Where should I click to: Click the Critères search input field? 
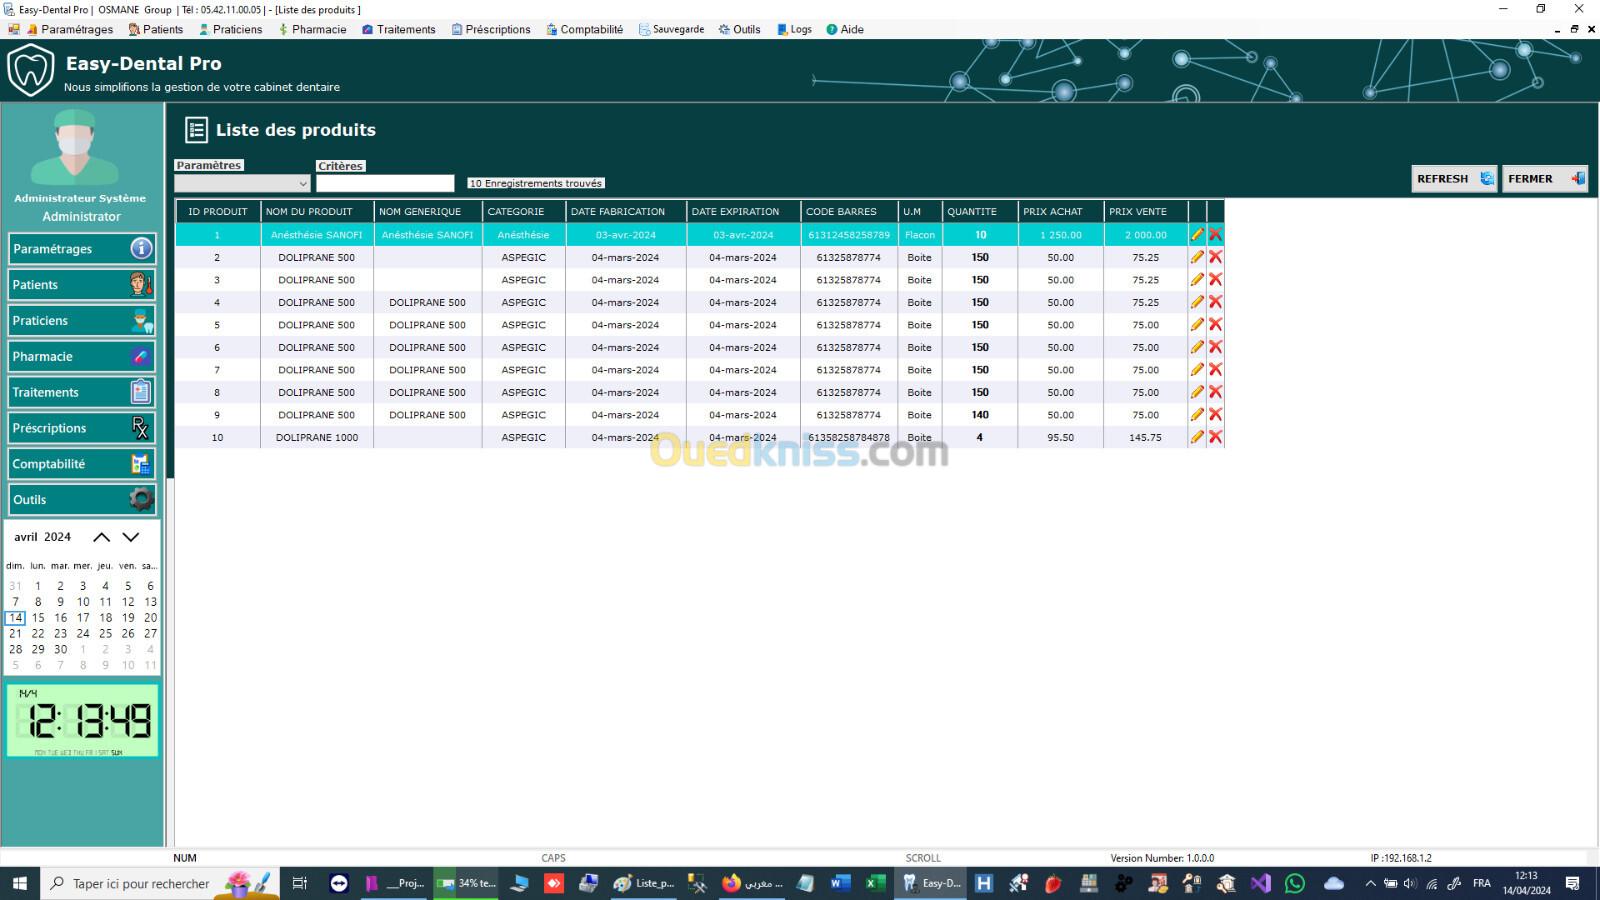point(385,184)
